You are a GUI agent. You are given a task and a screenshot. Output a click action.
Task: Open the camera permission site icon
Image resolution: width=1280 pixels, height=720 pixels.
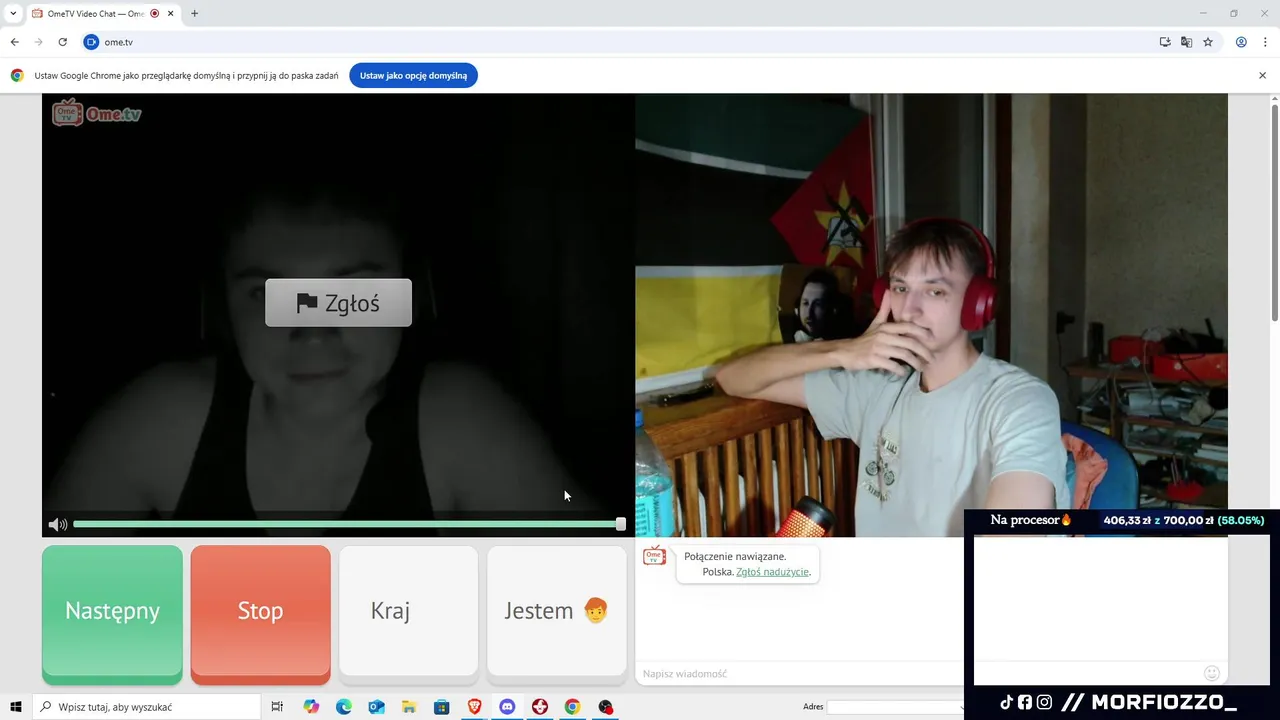[x=91, y=42]
